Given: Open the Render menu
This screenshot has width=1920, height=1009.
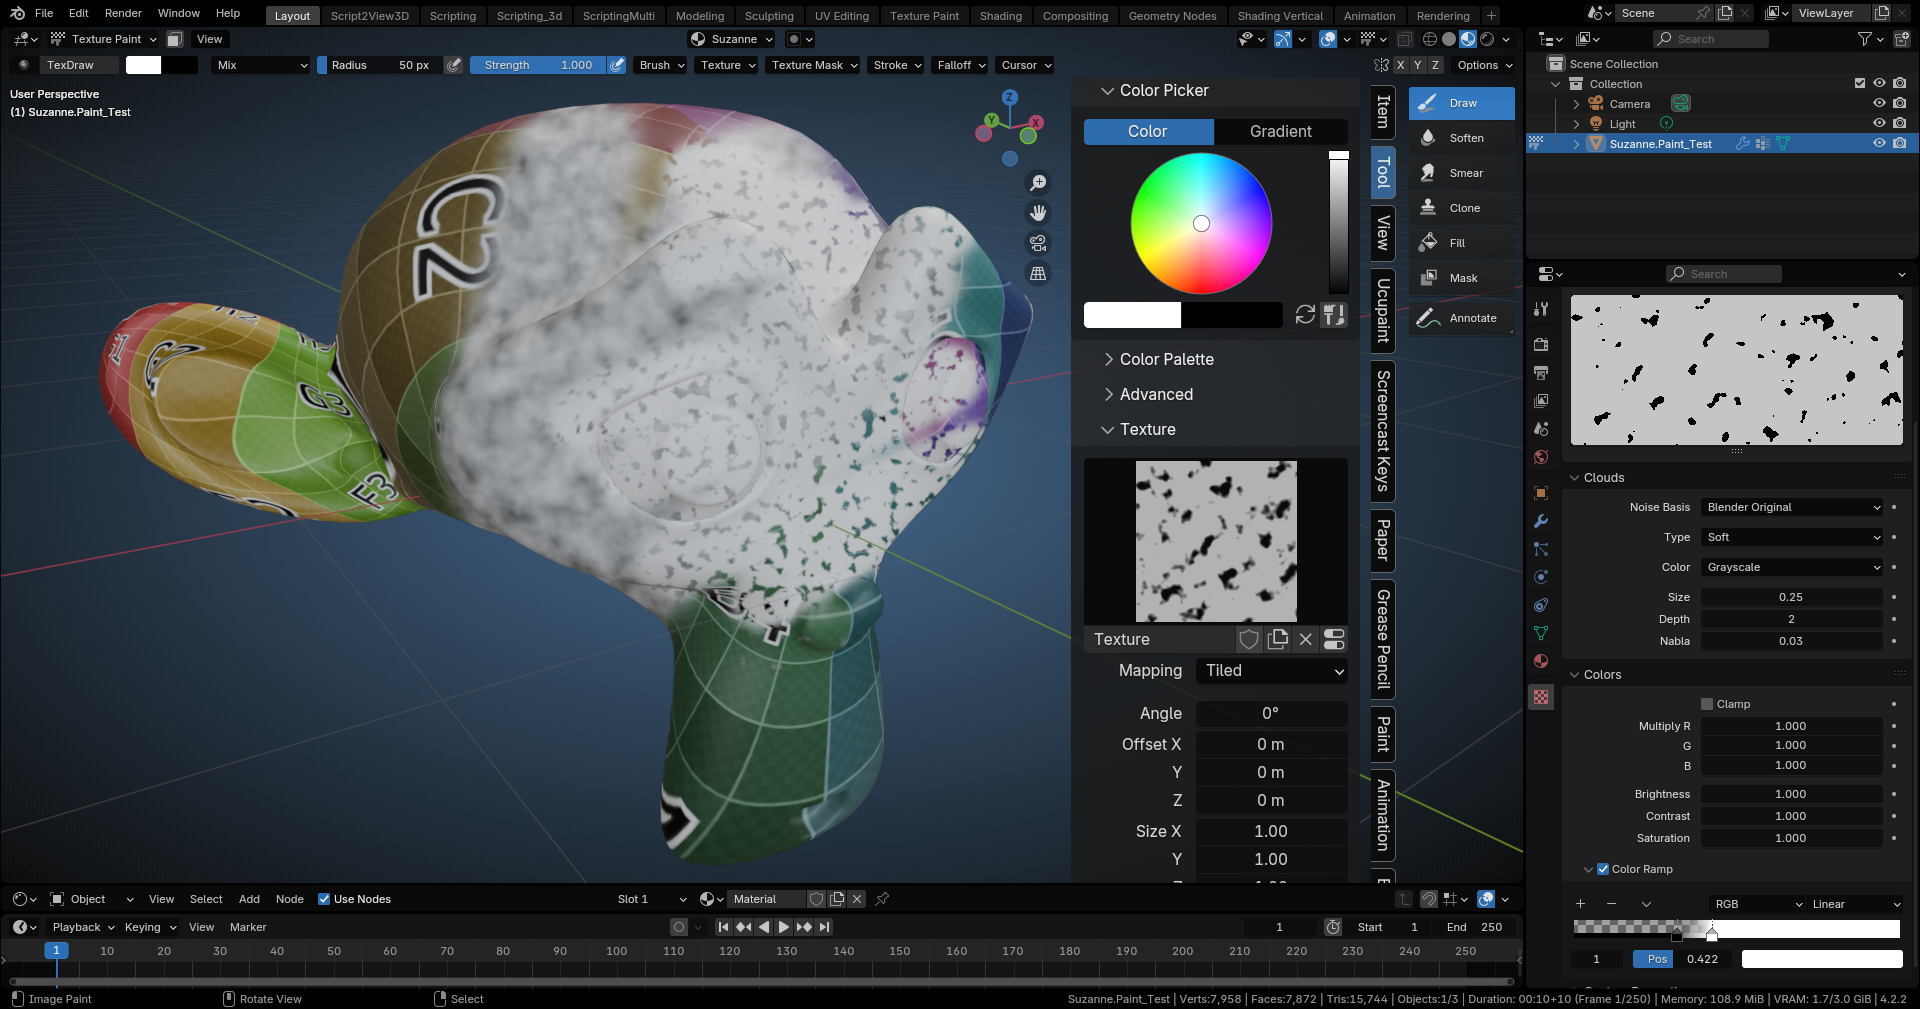Looking at the screenshot, I should tap(123, 13).
